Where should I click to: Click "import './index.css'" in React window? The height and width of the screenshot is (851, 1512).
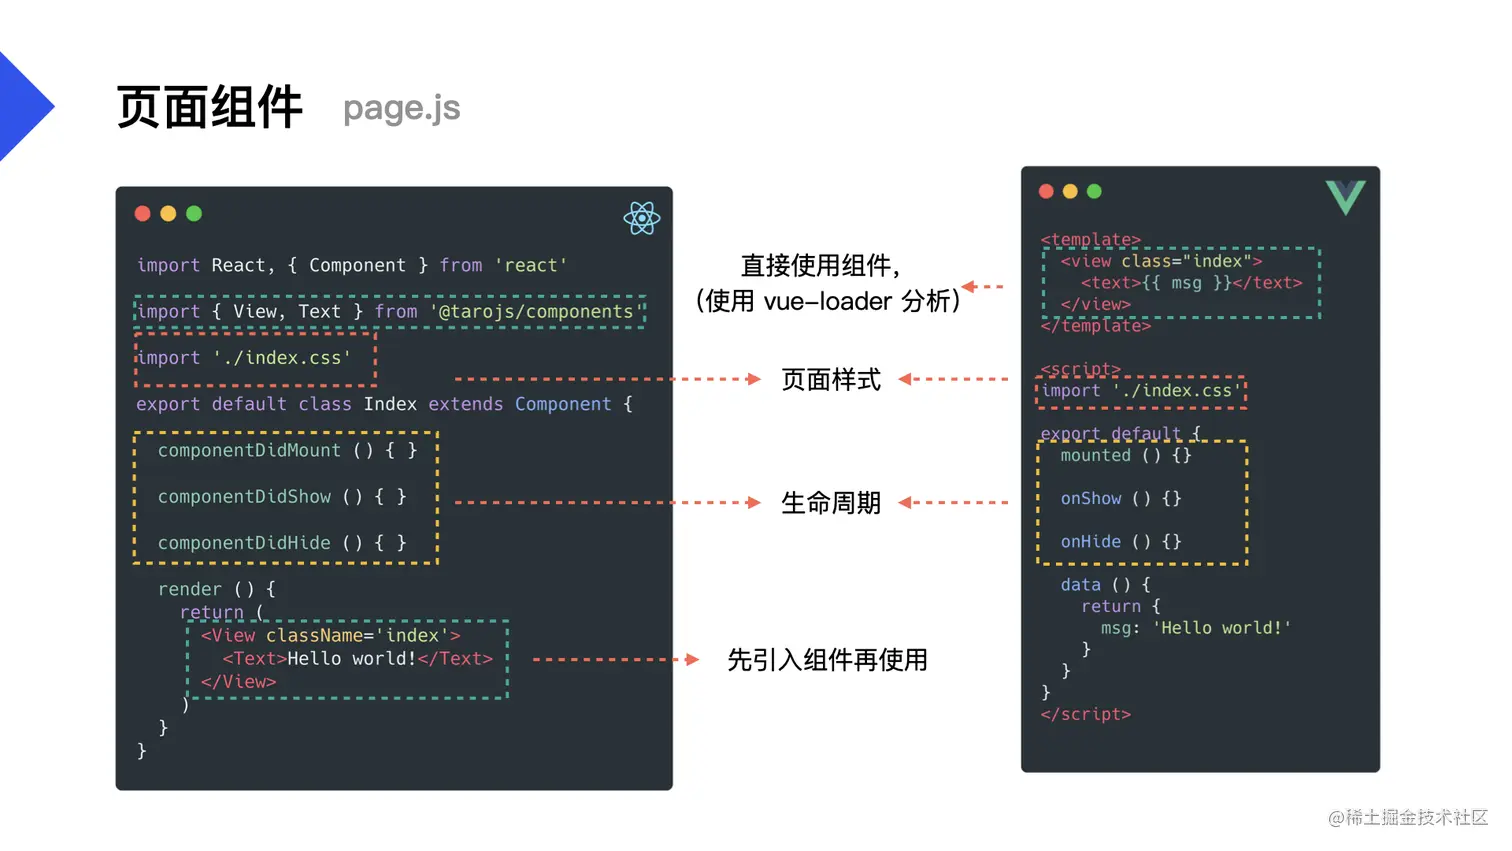[244, 357]
